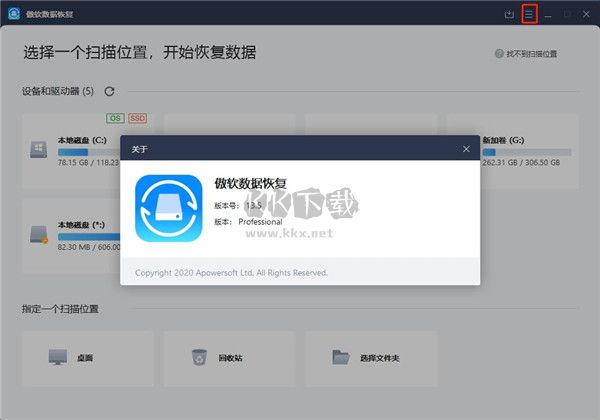Open the 找不到扫描位置 help link
Viewport: 600px width, 420px height.
point(532,53)
